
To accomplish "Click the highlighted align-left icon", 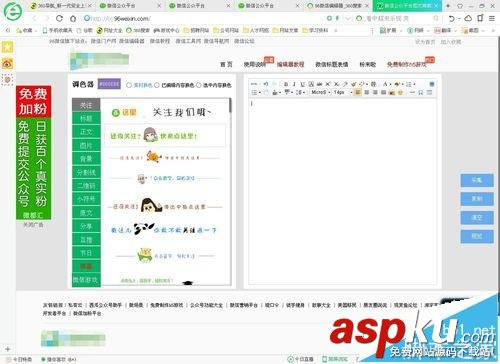I will pyautogui.click(x=358, y=92).
